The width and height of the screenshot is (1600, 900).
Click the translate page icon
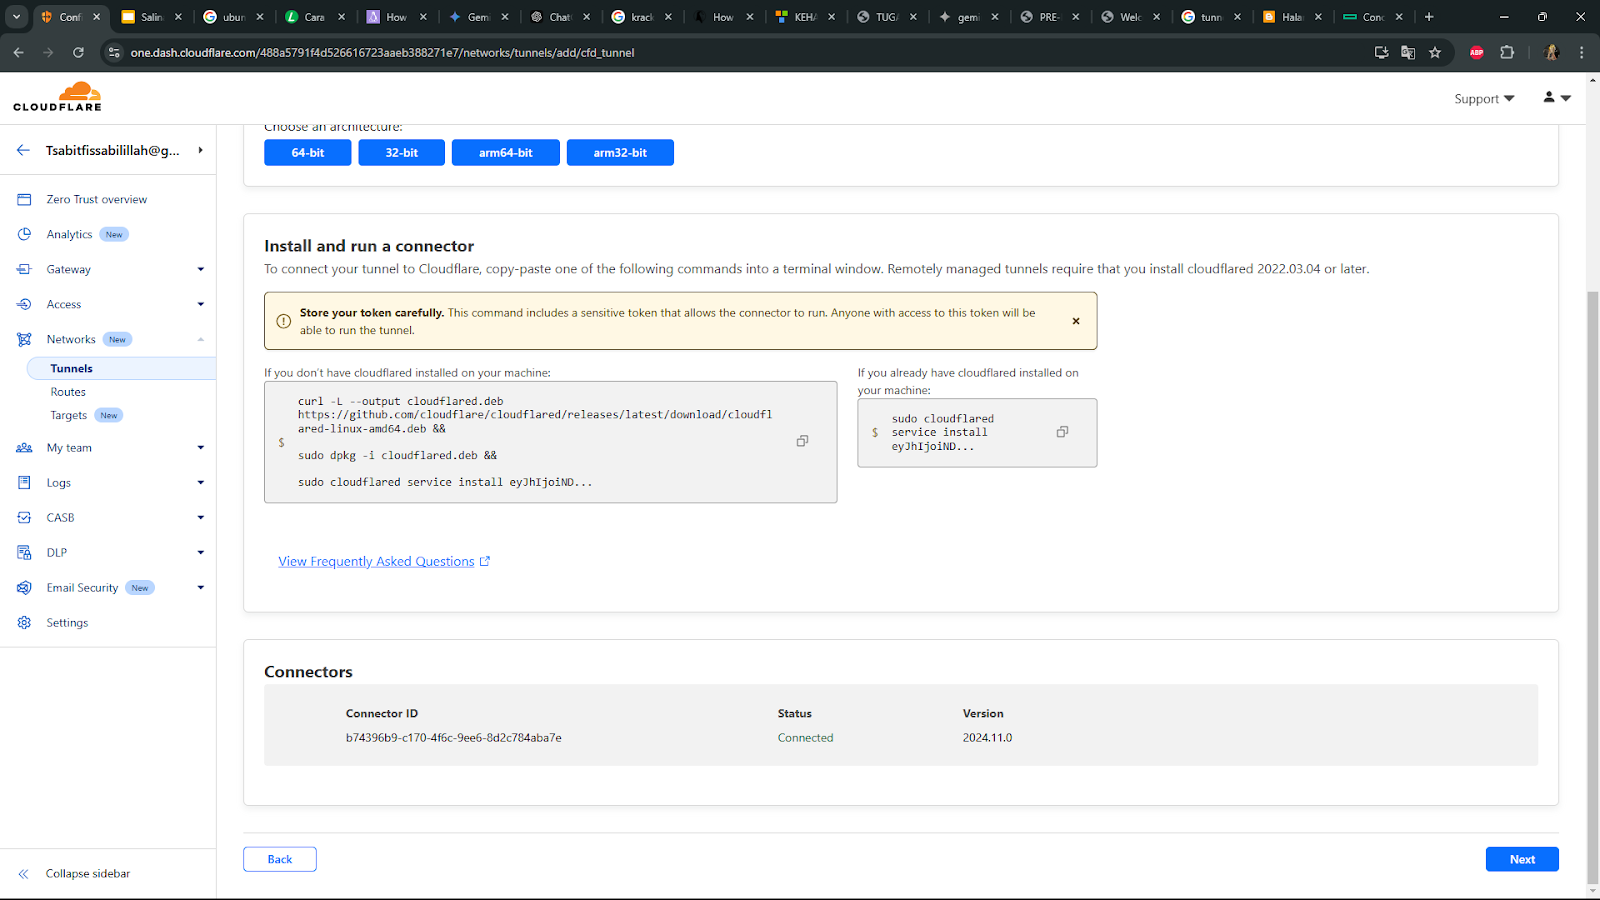[x=1408, y=53]
